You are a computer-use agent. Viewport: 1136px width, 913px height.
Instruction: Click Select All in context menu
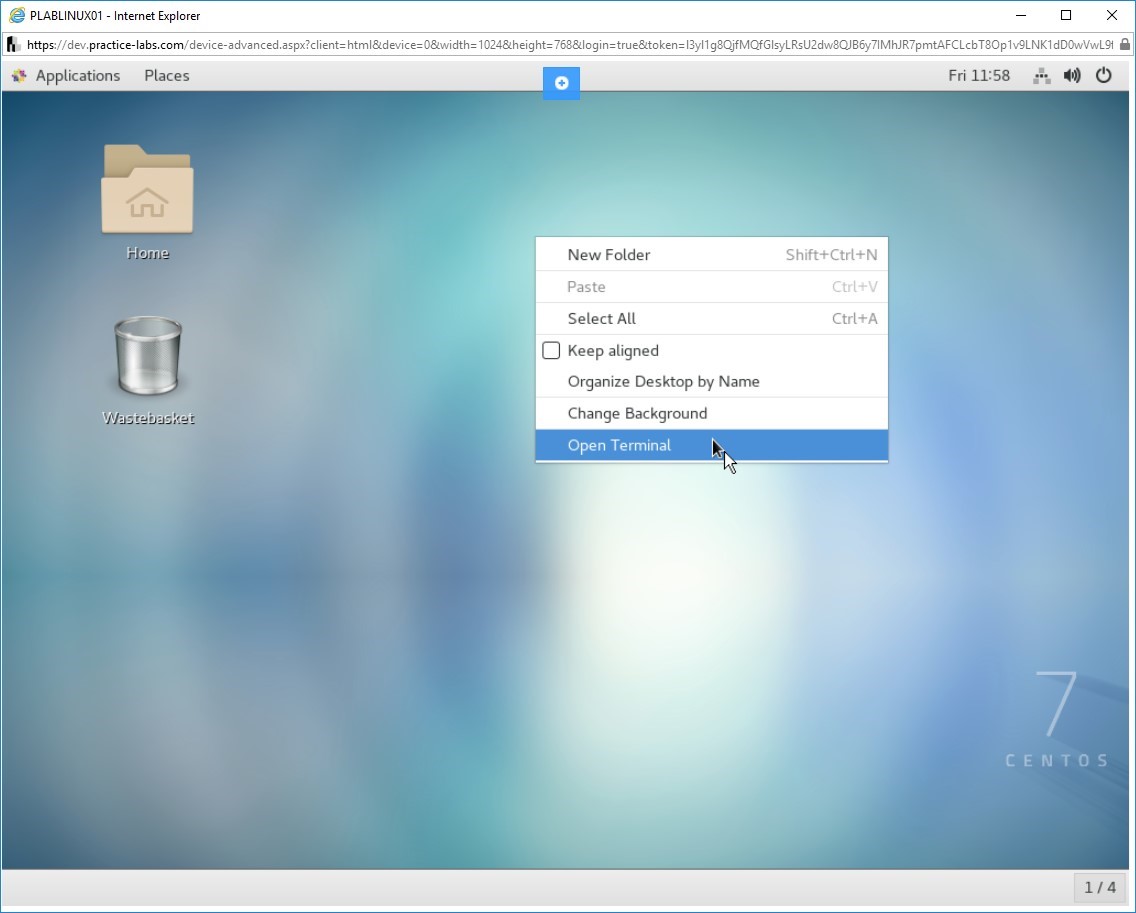[601, 319]
